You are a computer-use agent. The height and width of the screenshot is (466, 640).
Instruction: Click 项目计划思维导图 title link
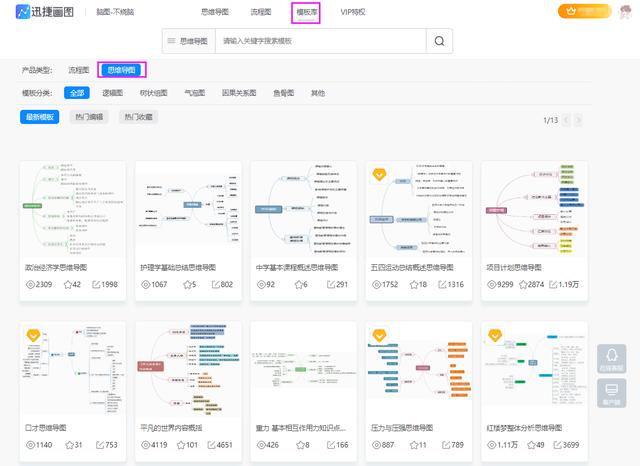pos(514,267)
